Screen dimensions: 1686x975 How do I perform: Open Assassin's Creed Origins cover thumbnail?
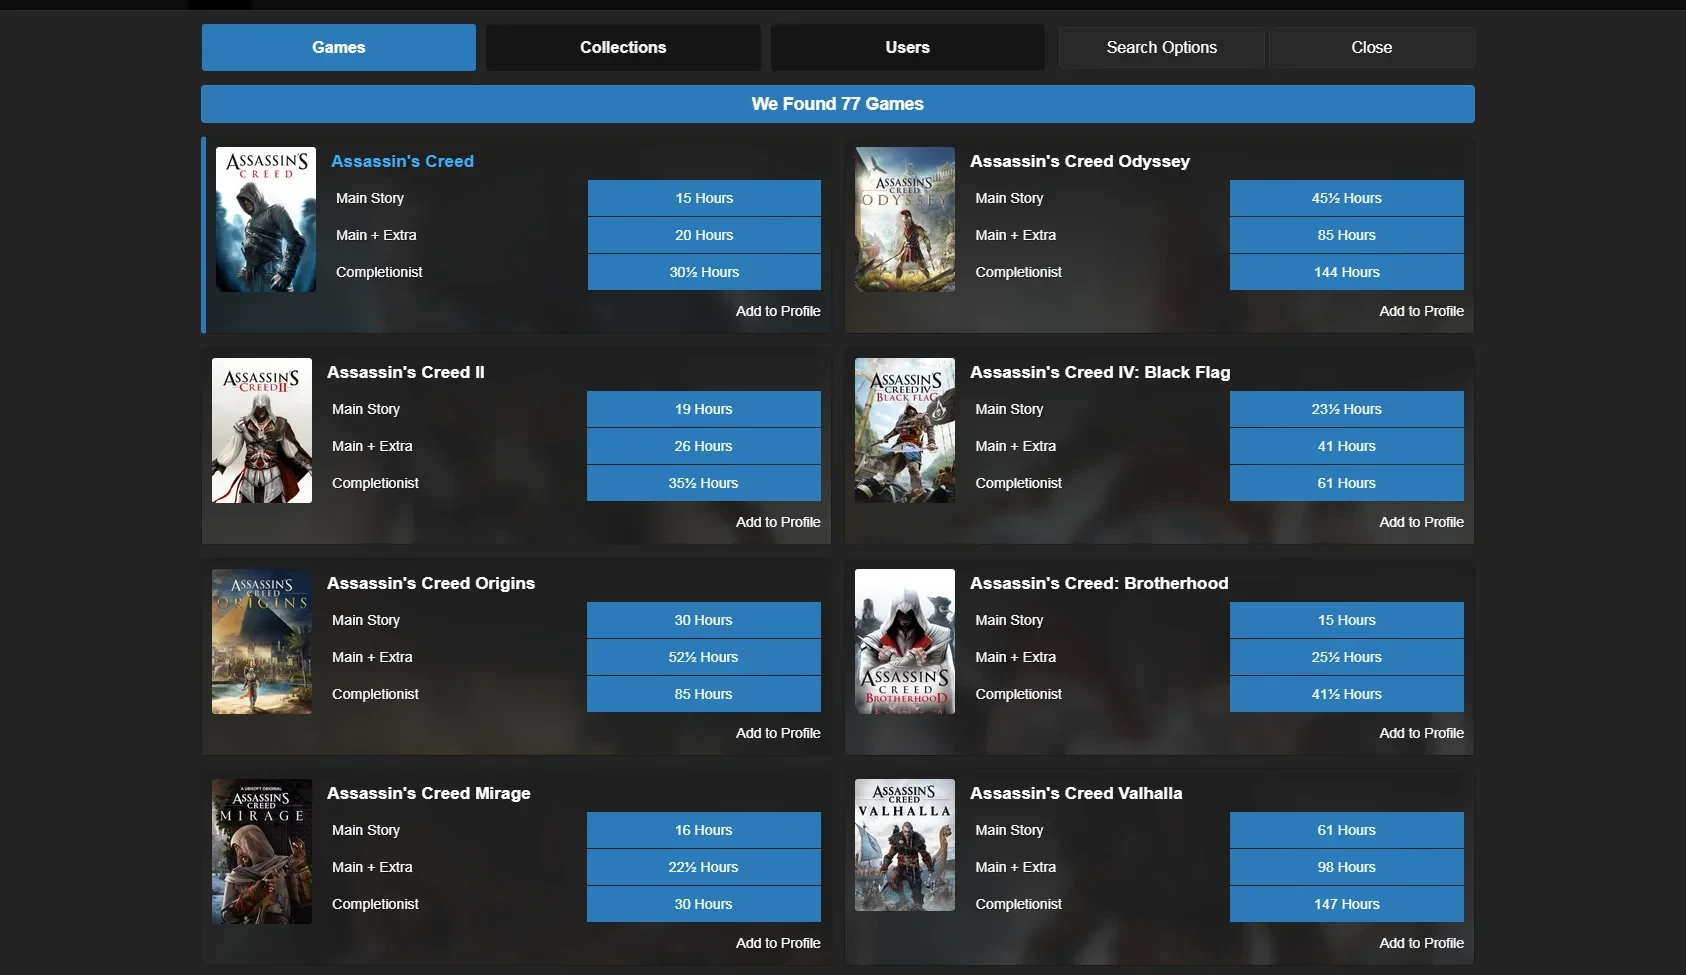click(x=262, y=642)
